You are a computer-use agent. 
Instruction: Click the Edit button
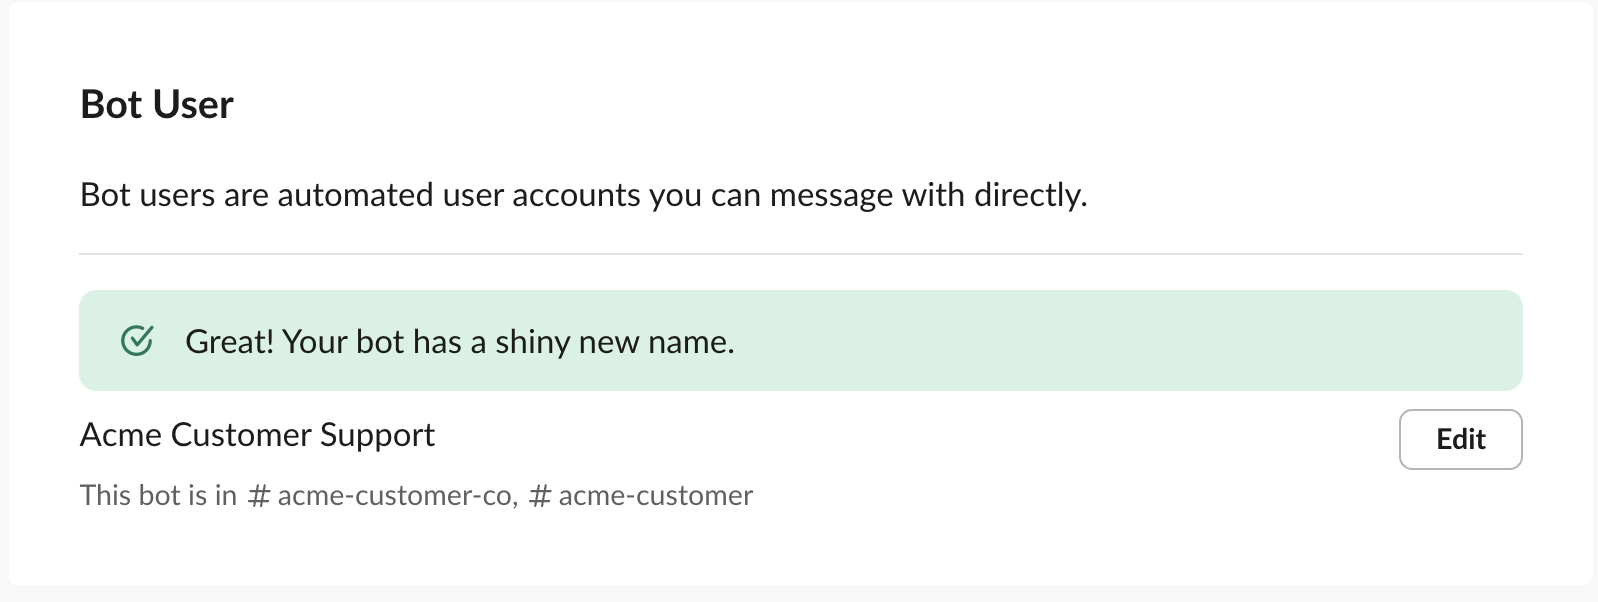1460,439
